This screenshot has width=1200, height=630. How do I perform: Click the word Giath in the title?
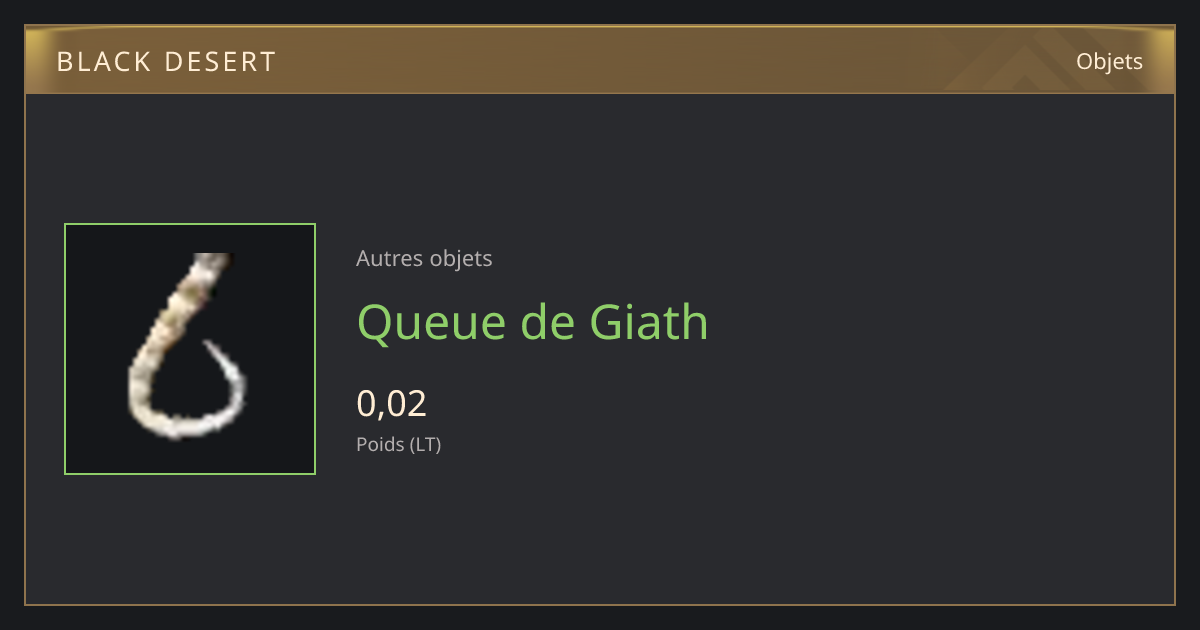[649, 322]
